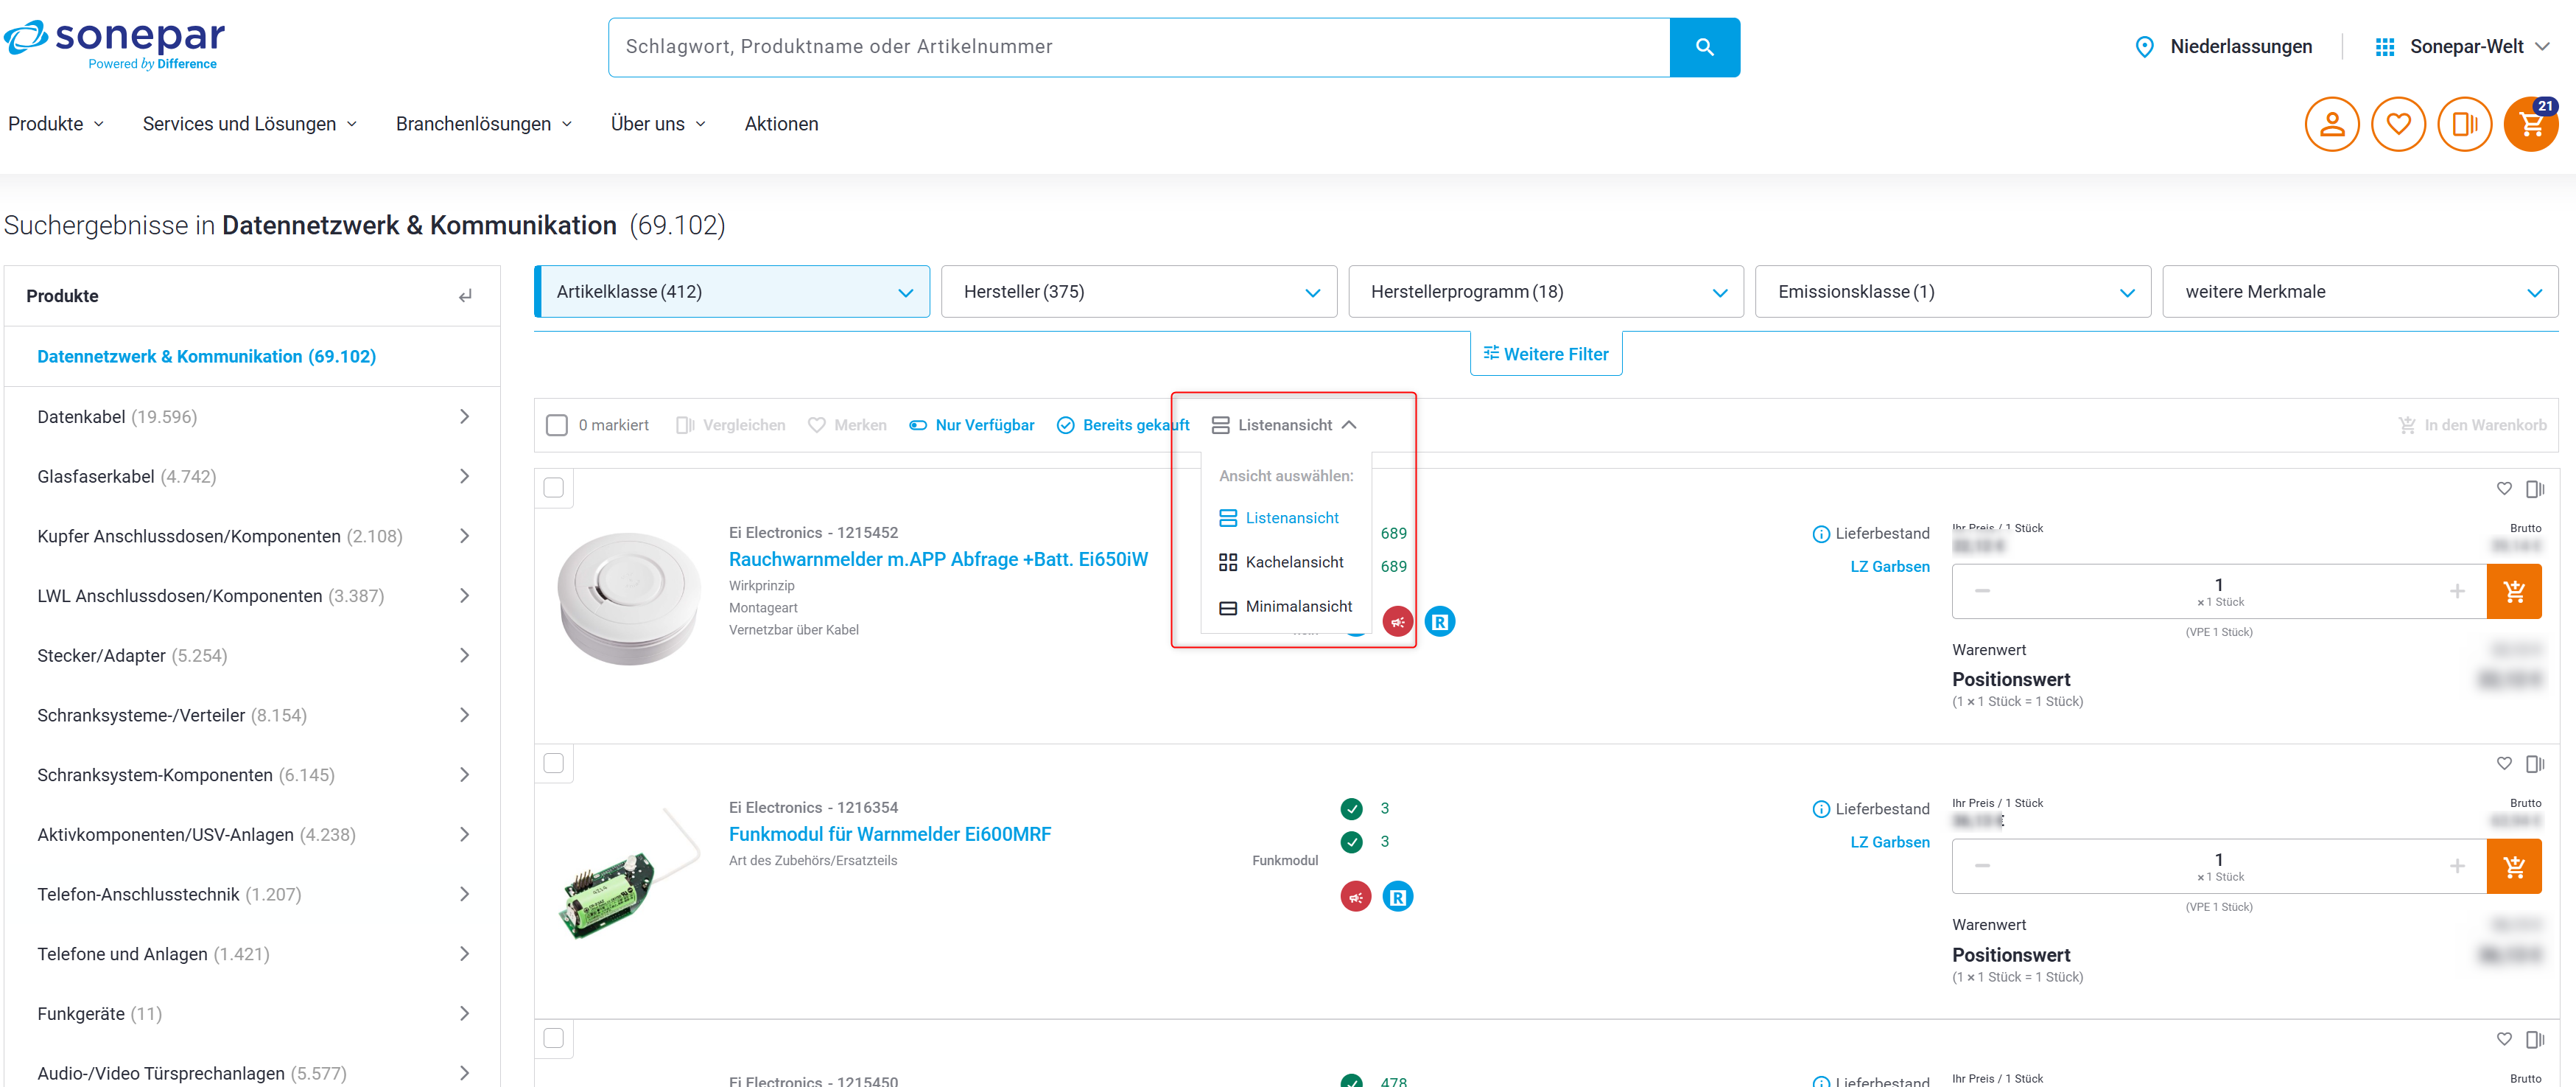The height and width of the screenshot is (1087, 2576).
Task: Click the Weitere Filter button
Action: pyautogui.click(x=1546, y=354)
